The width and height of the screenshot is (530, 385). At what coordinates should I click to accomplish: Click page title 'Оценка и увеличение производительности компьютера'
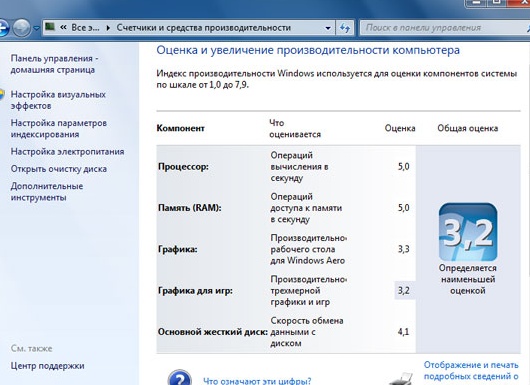(x=308, y=50)
